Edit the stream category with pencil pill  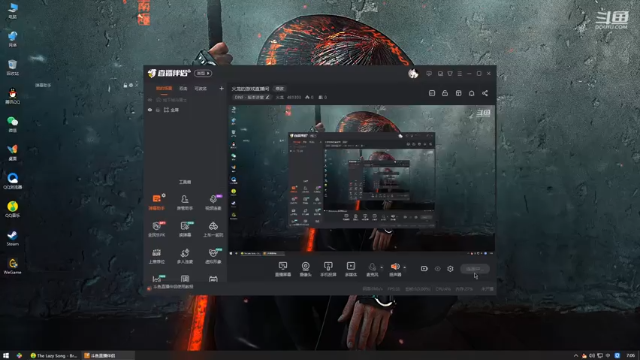[252, 97]
